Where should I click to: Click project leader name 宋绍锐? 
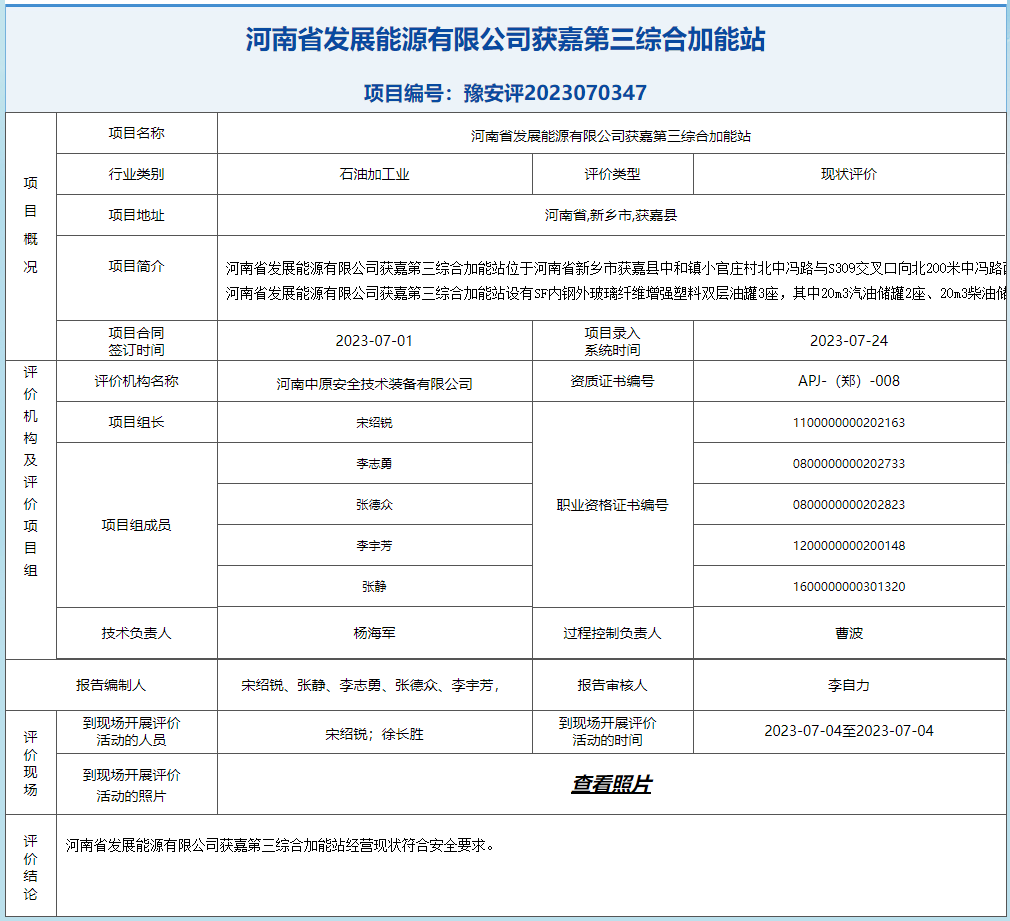(x=374, y=423)
